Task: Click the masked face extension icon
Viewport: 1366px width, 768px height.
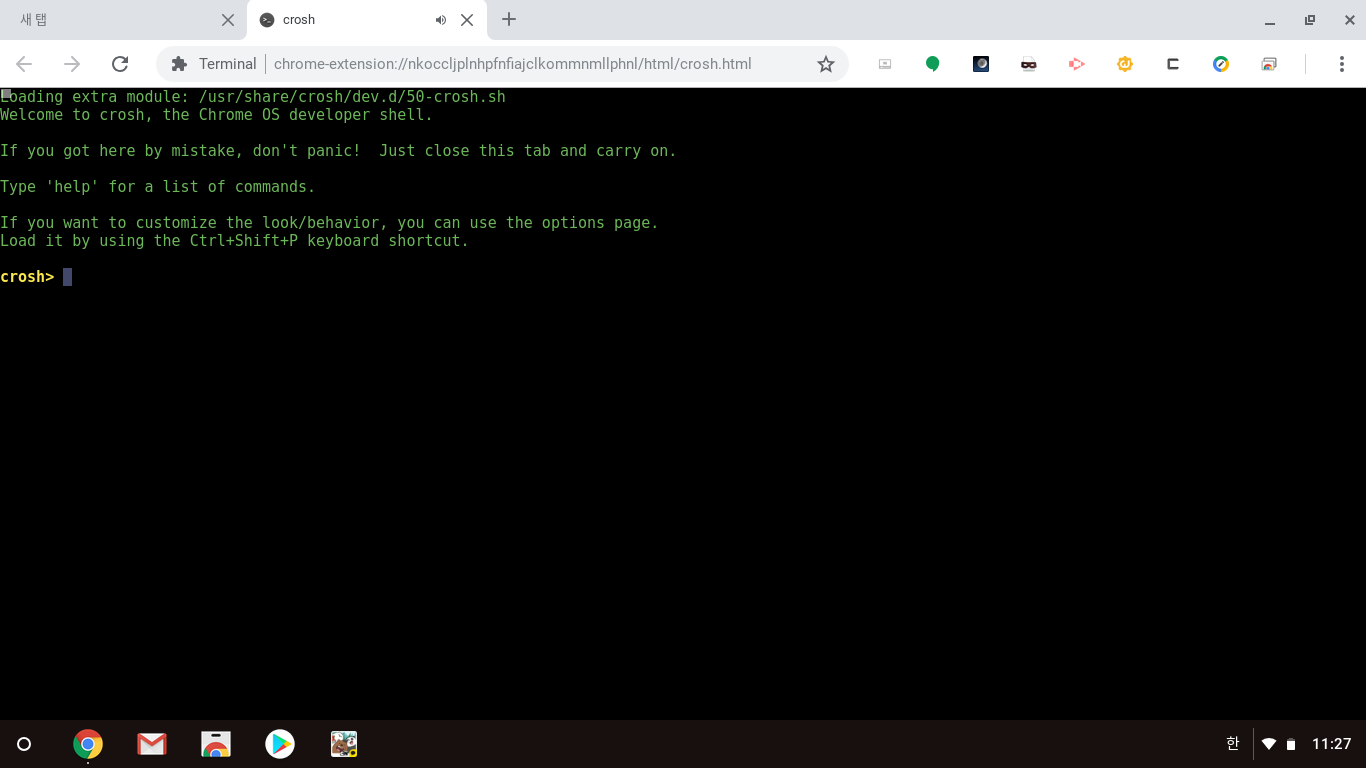Action: pyautogui.click(x=1029, y=64)
